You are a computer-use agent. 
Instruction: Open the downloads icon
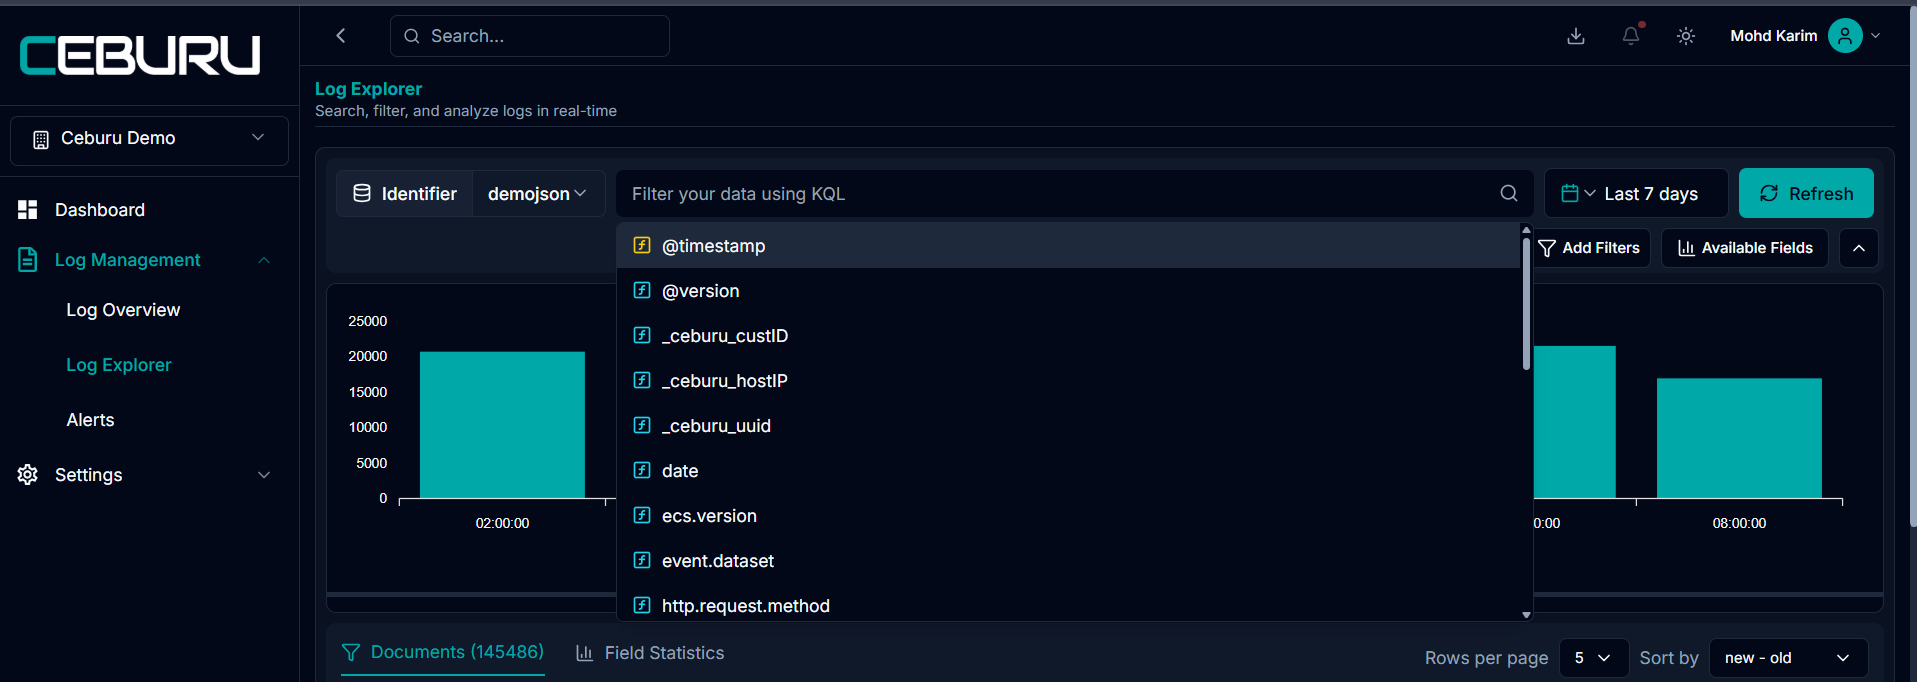1576,36
